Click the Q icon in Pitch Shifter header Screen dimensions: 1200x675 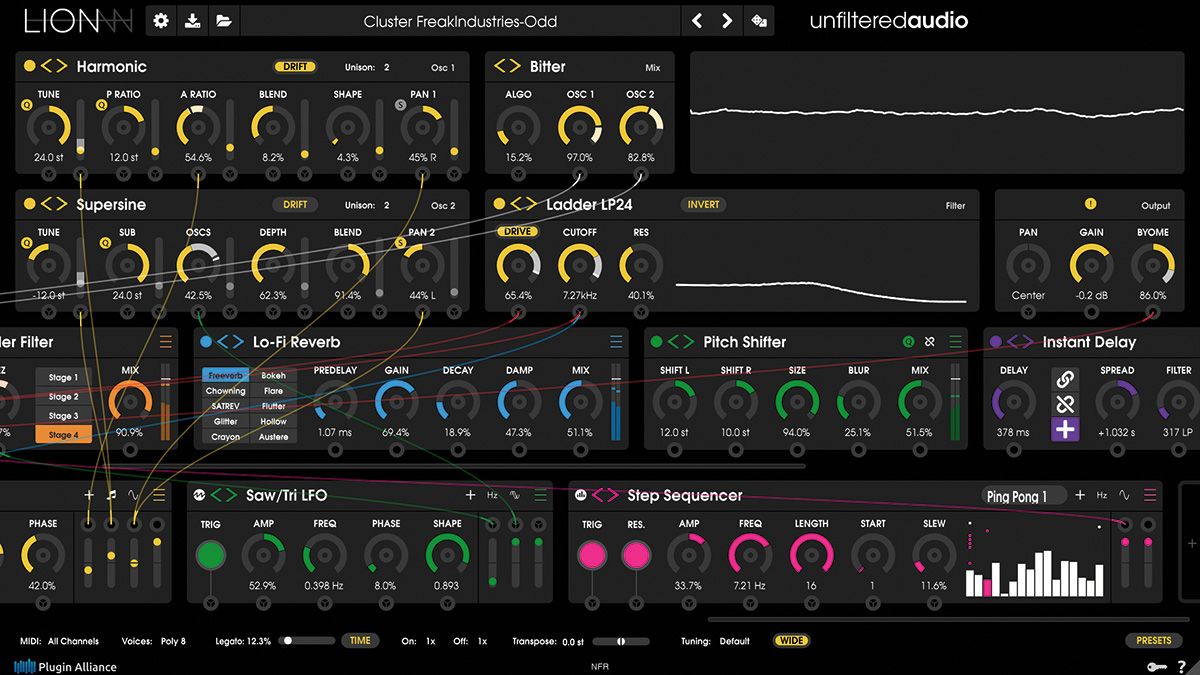(x=908, y=342)
